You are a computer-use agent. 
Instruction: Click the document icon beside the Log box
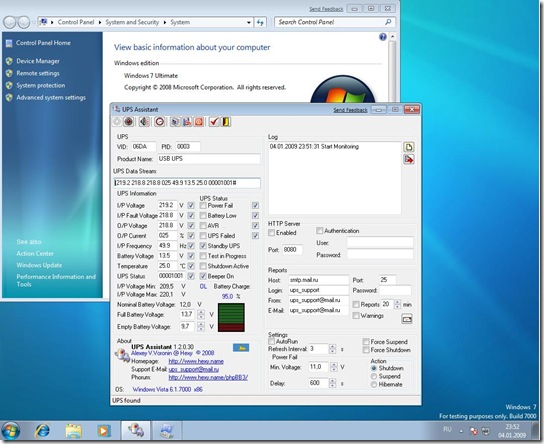tap(409, 147)
